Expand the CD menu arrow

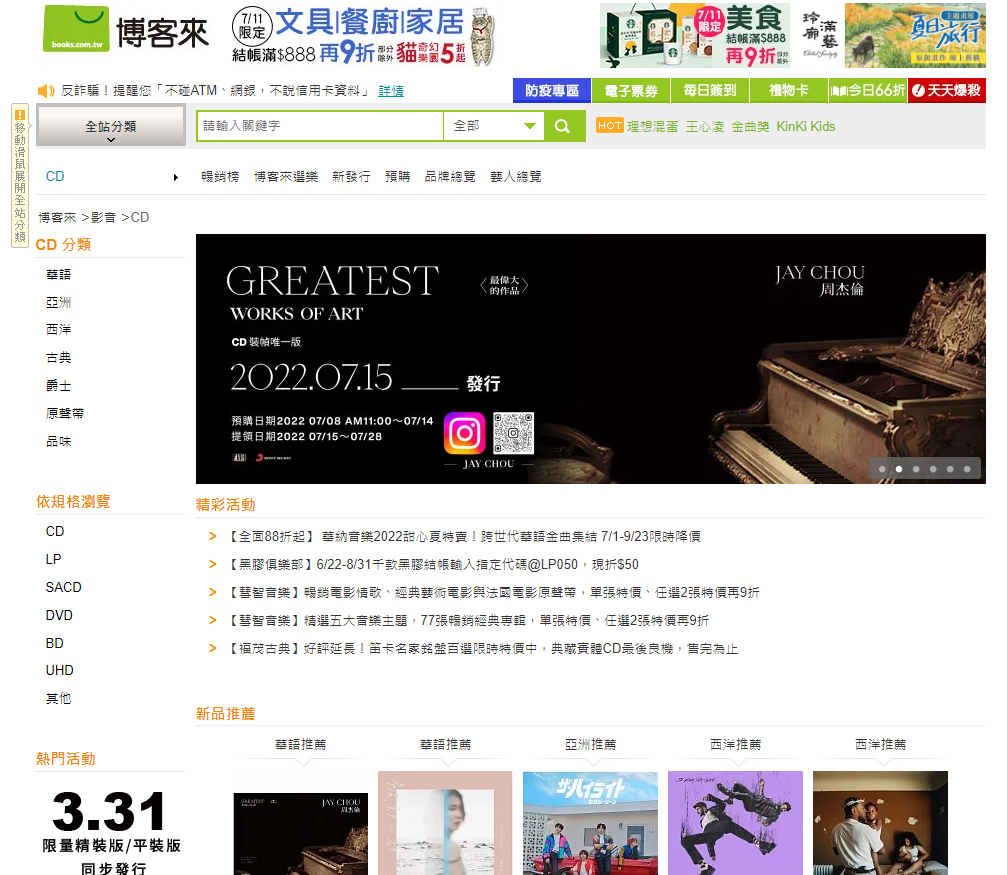[x=176, y=177]
